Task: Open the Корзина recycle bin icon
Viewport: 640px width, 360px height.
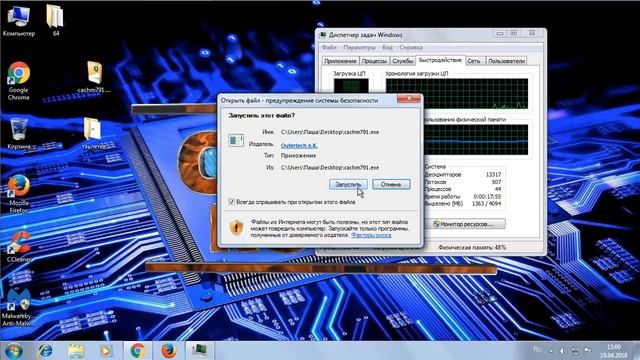Action: pos(19,133)
